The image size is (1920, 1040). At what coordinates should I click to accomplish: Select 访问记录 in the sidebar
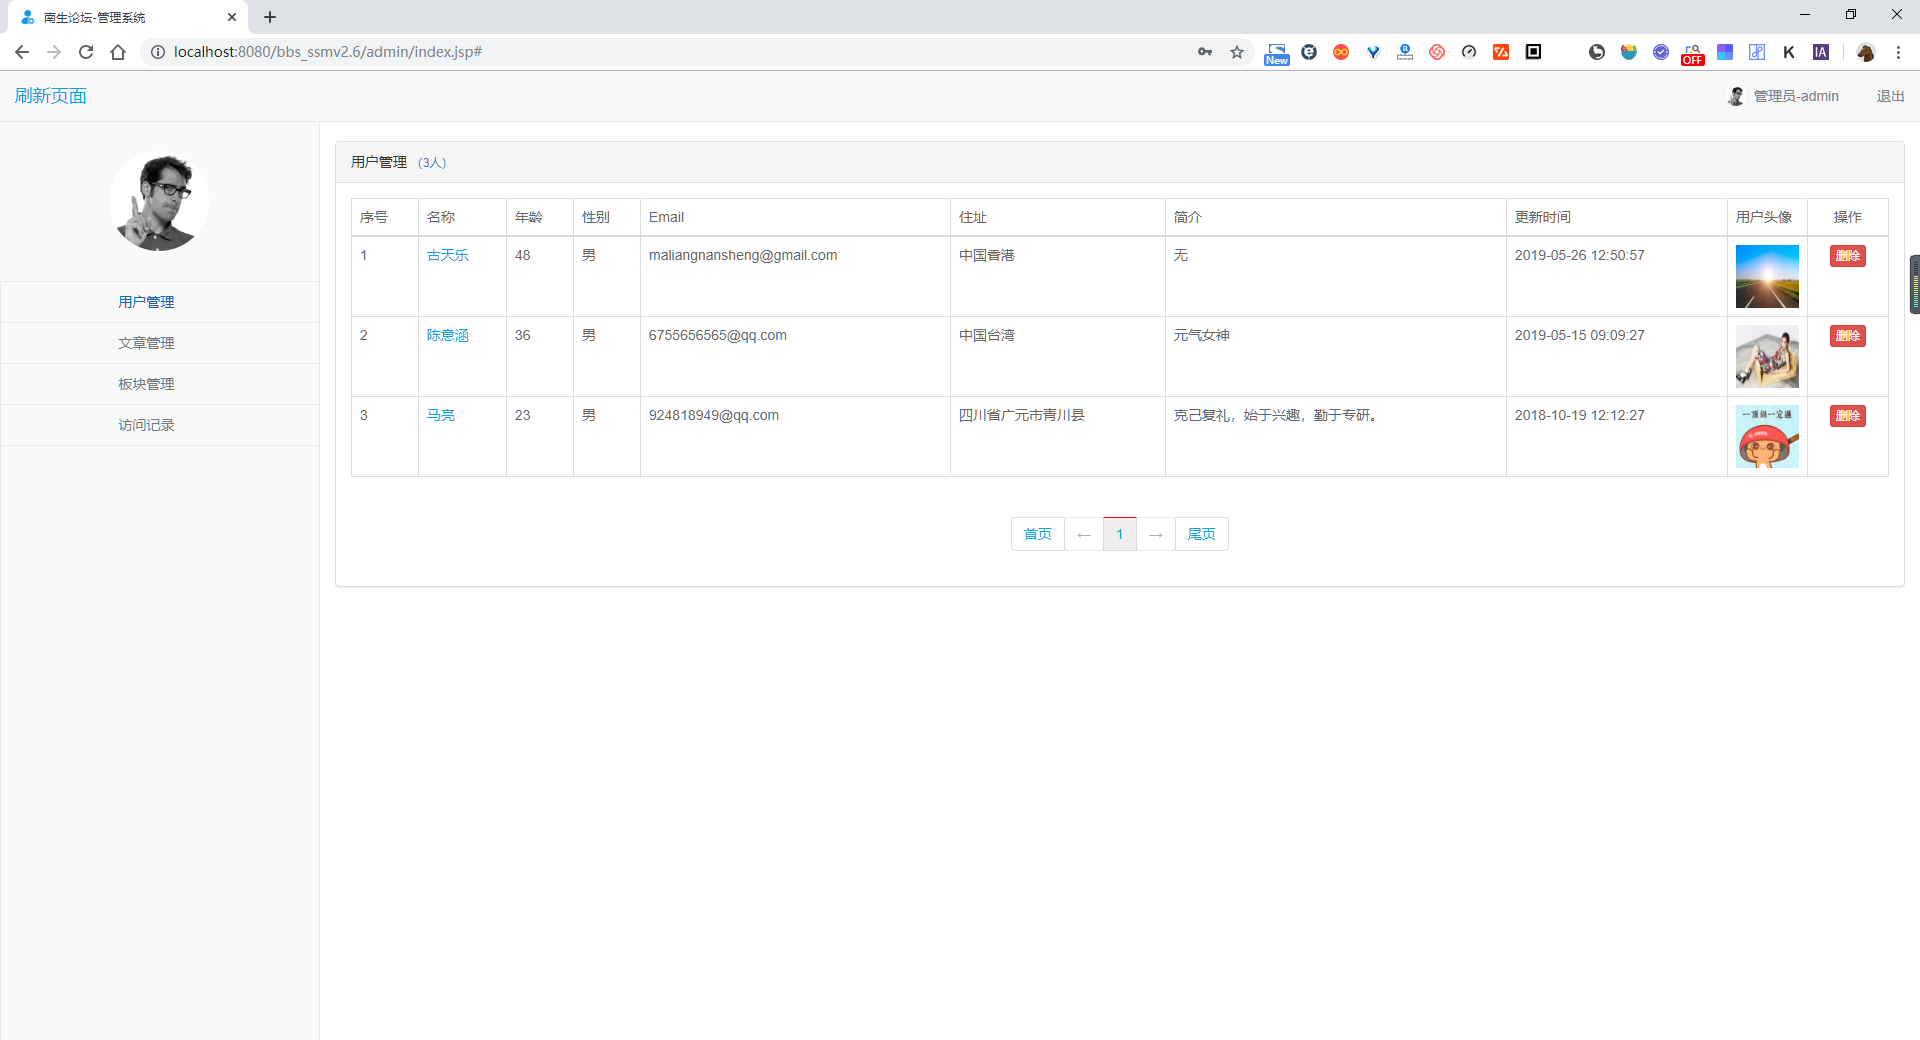click(160, 425)
